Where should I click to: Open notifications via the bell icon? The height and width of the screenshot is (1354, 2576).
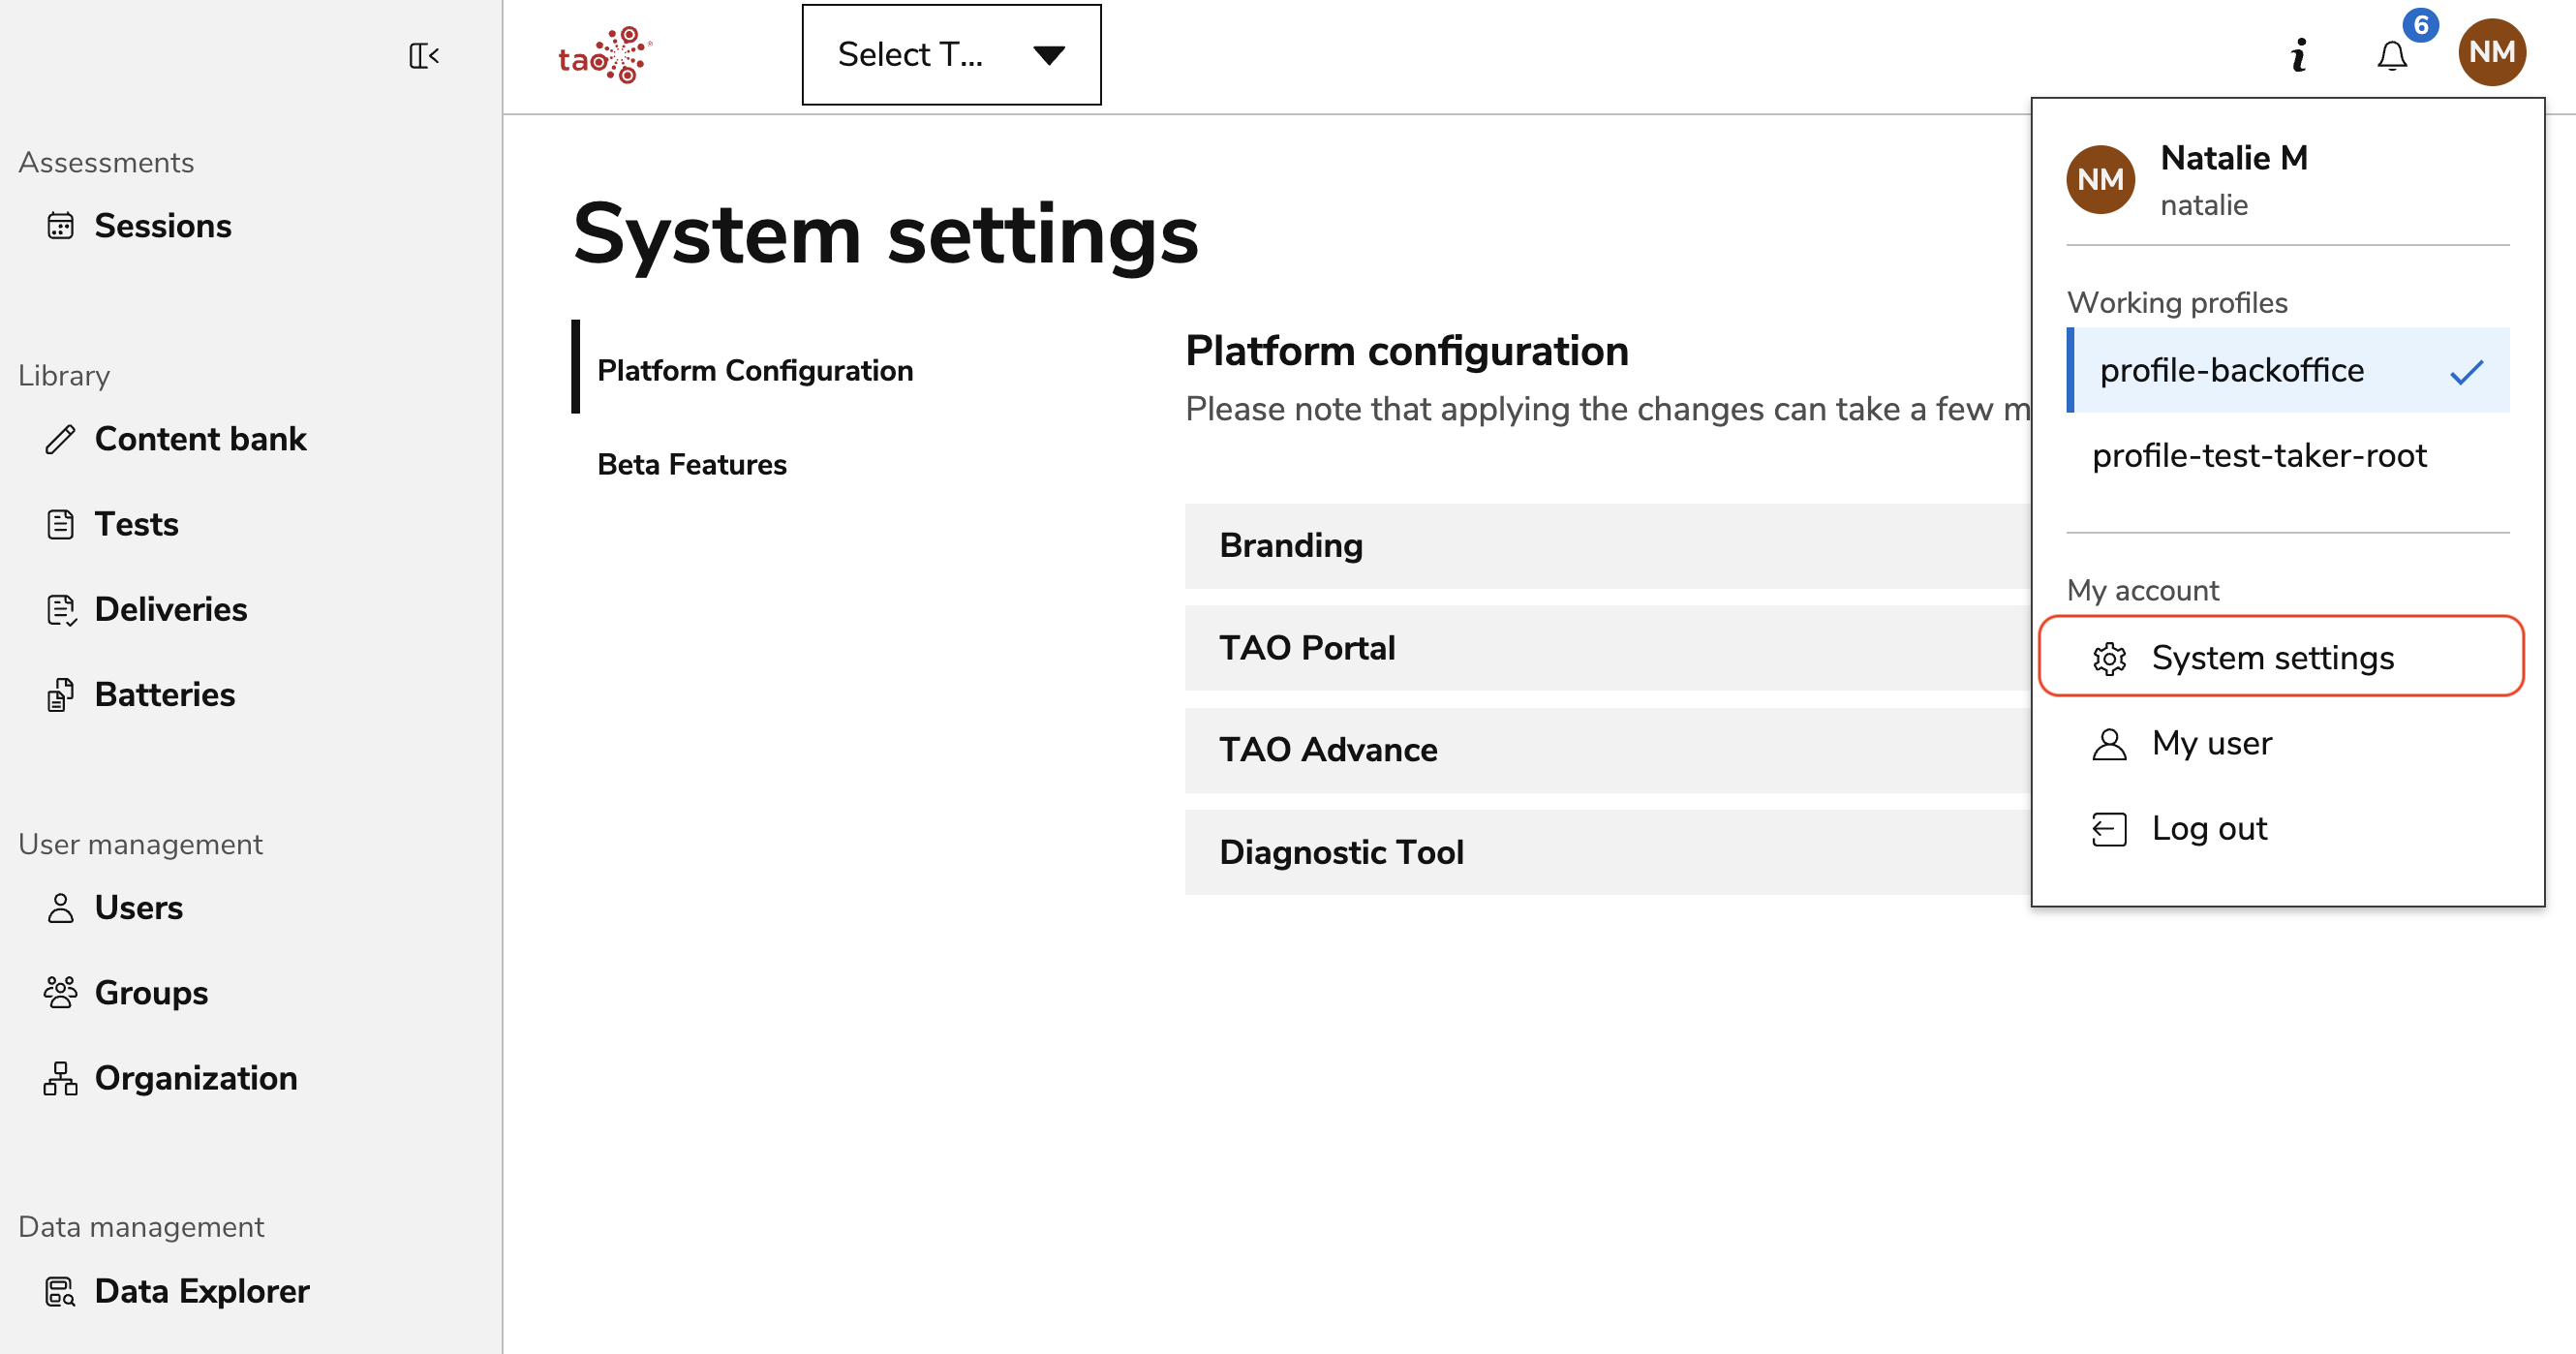2392,55
